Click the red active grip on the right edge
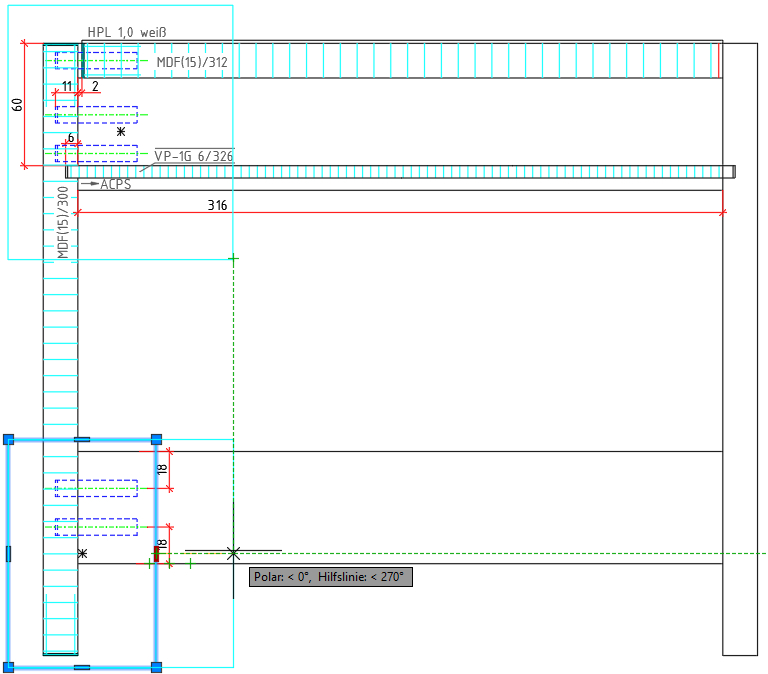This screenshot has width=768, height=674. 156,553
